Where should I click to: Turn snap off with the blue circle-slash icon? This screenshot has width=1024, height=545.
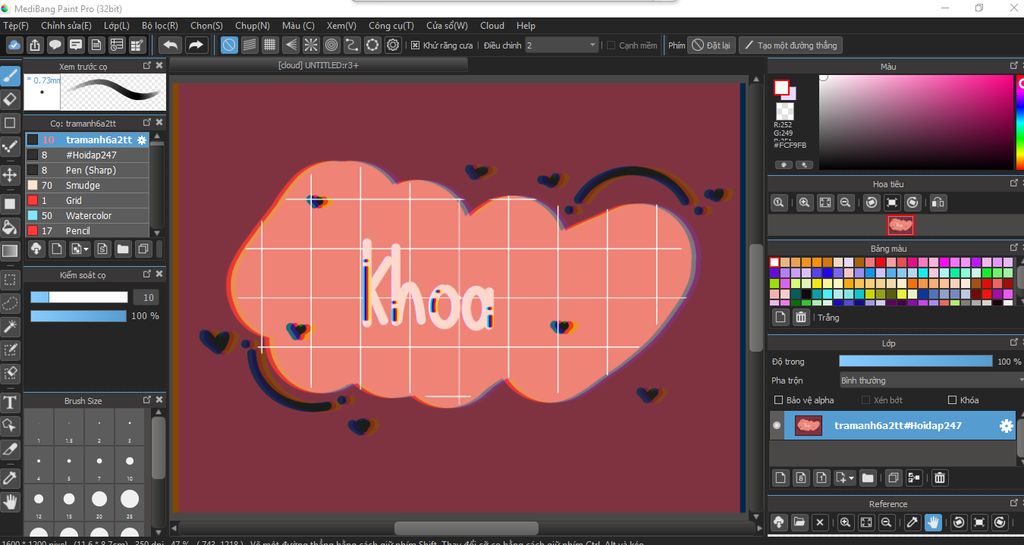(x=229, y=45)
